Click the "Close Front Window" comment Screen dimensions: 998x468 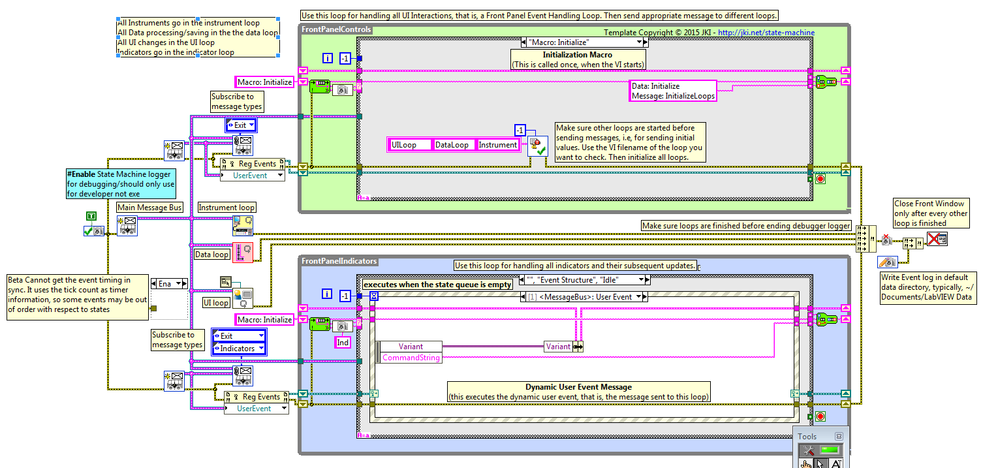click(x=932, y=213)
